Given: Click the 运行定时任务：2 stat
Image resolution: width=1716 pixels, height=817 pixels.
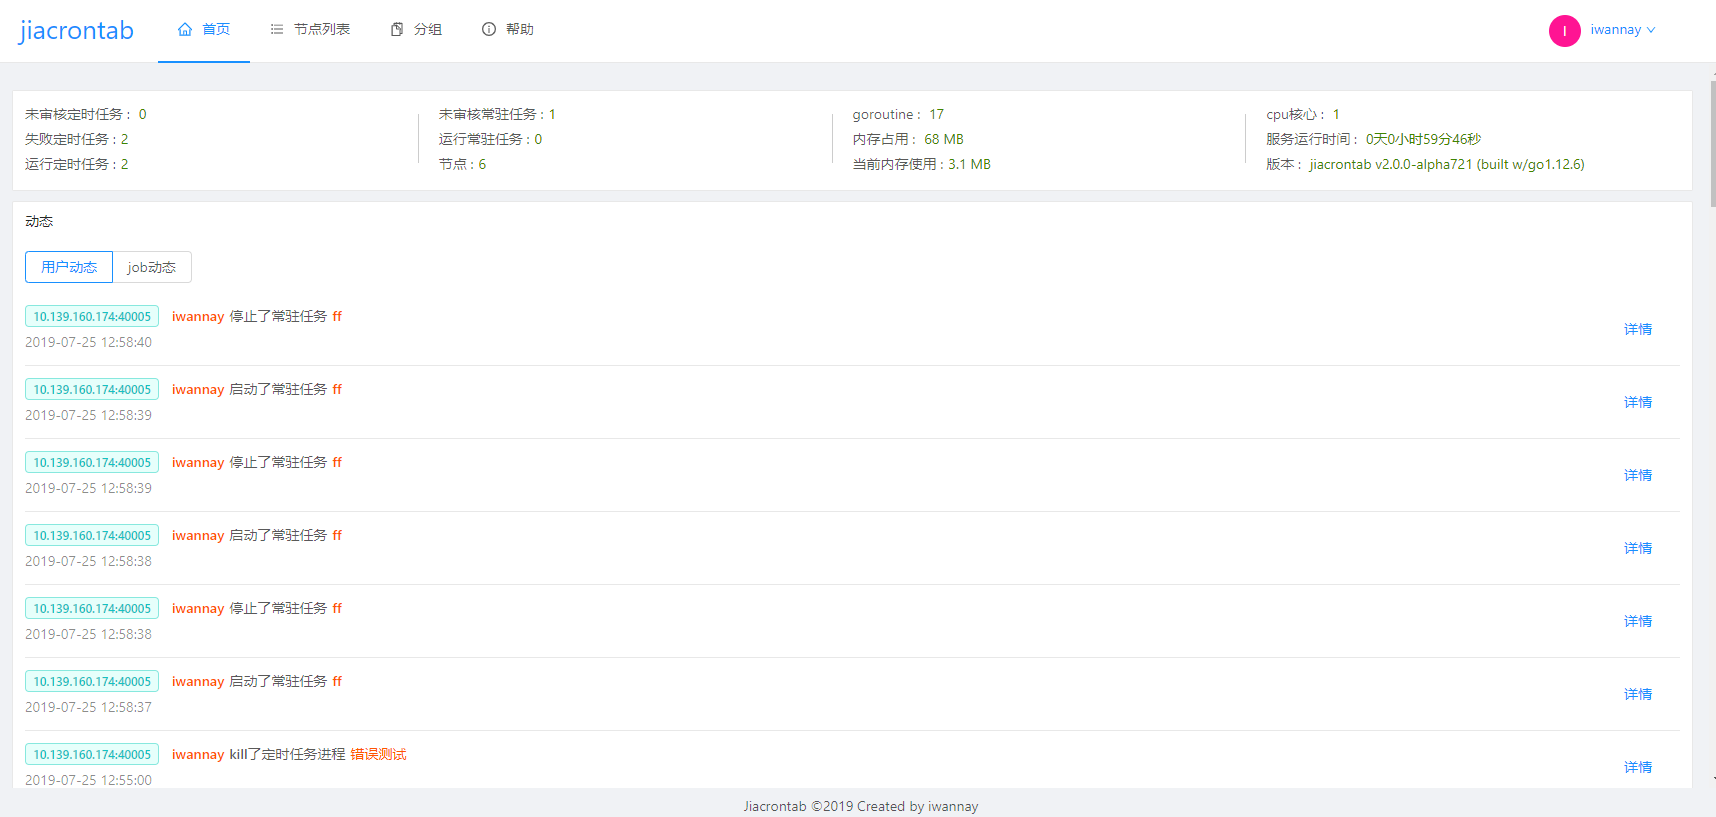Looking at the screenshot, I should 77,164.
